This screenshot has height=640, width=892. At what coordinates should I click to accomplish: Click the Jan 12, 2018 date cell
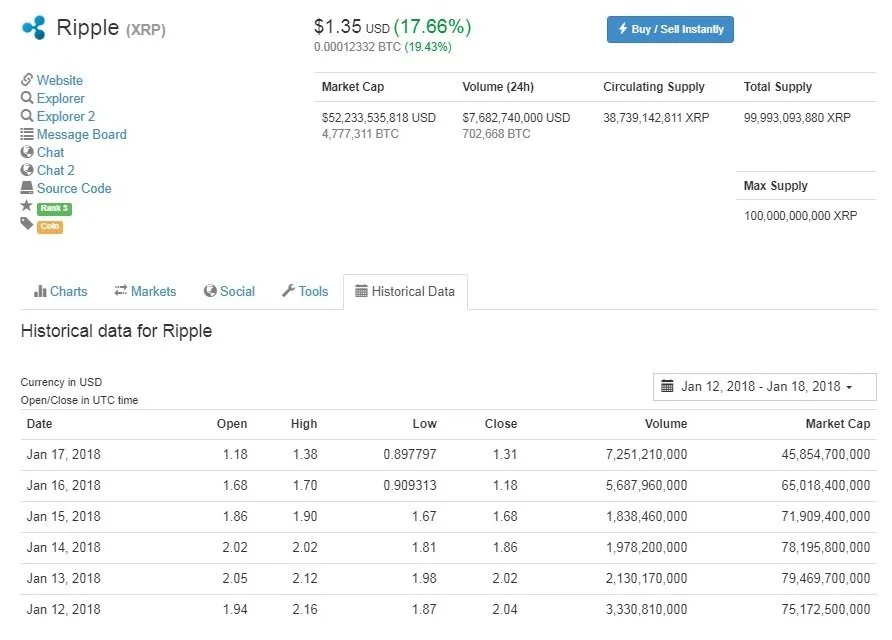[64, 609]
